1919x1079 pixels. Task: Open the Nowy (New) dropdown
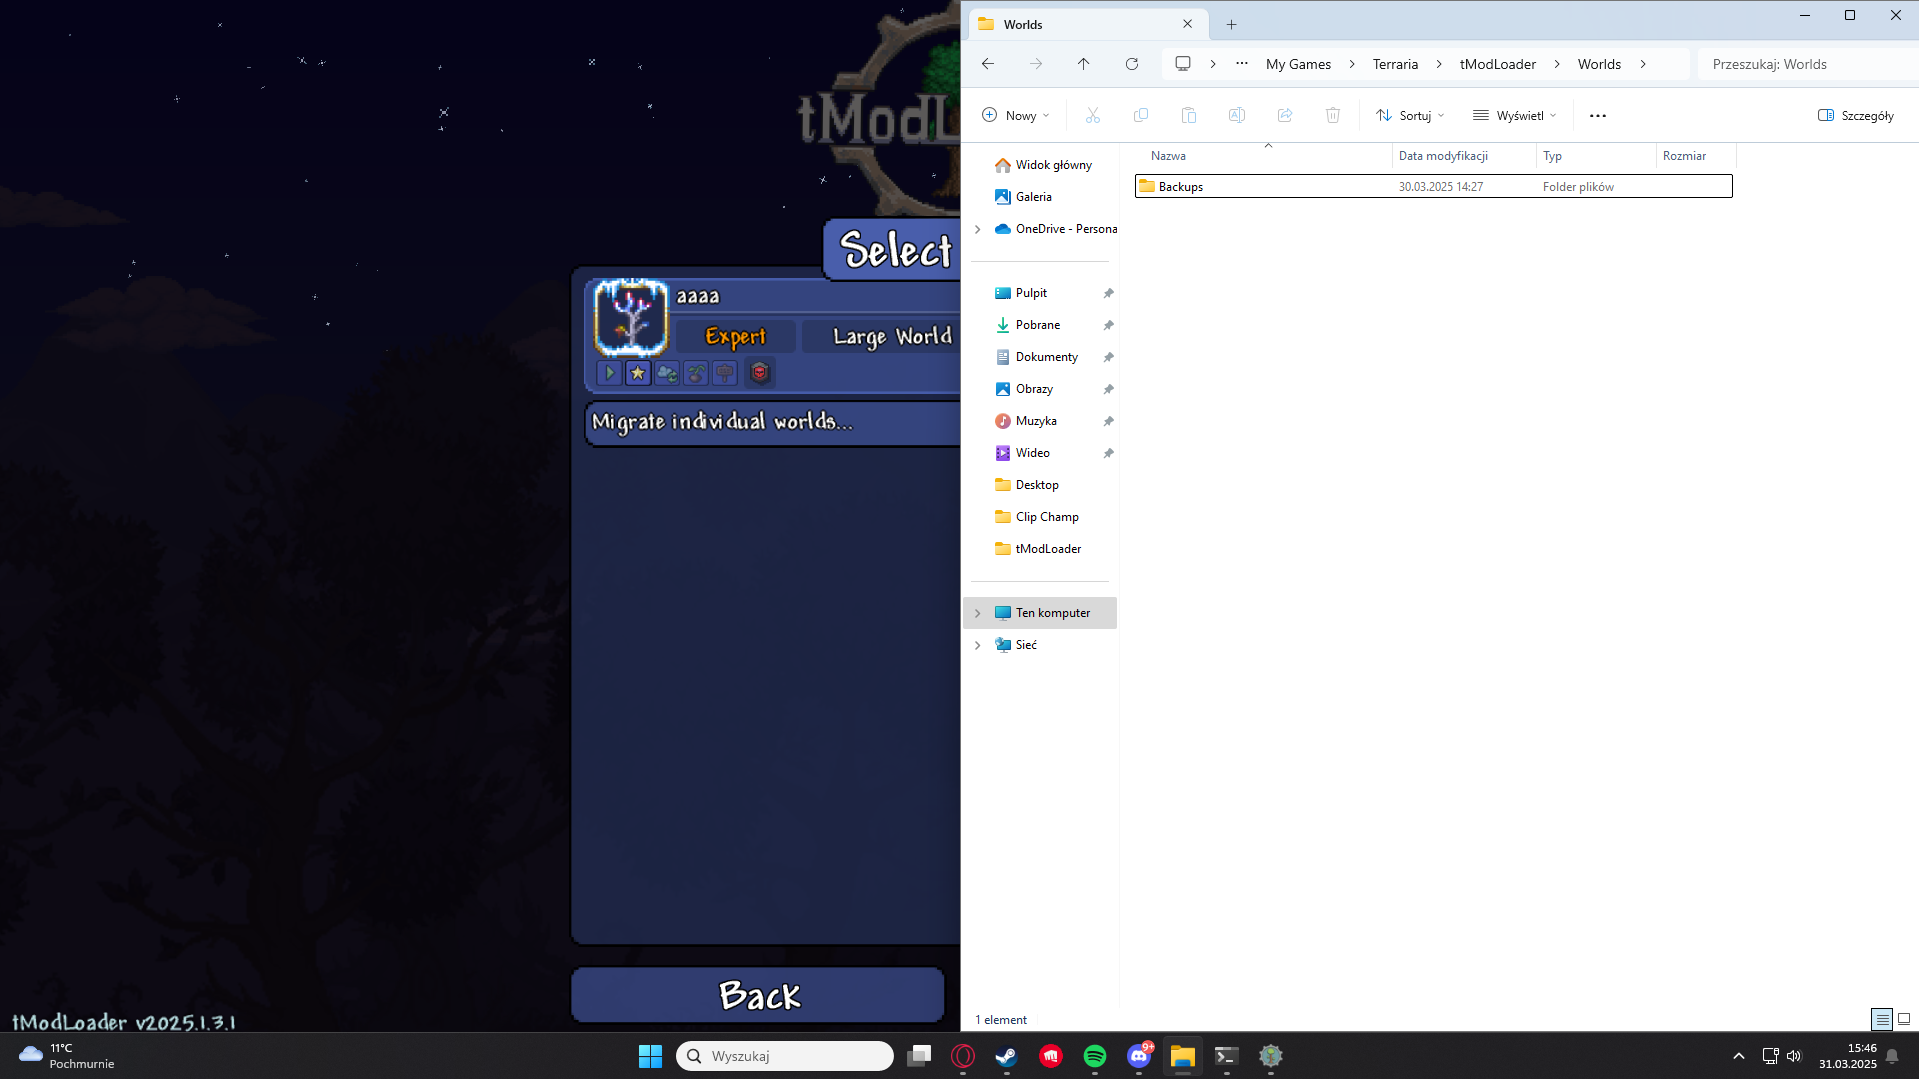1016,116
